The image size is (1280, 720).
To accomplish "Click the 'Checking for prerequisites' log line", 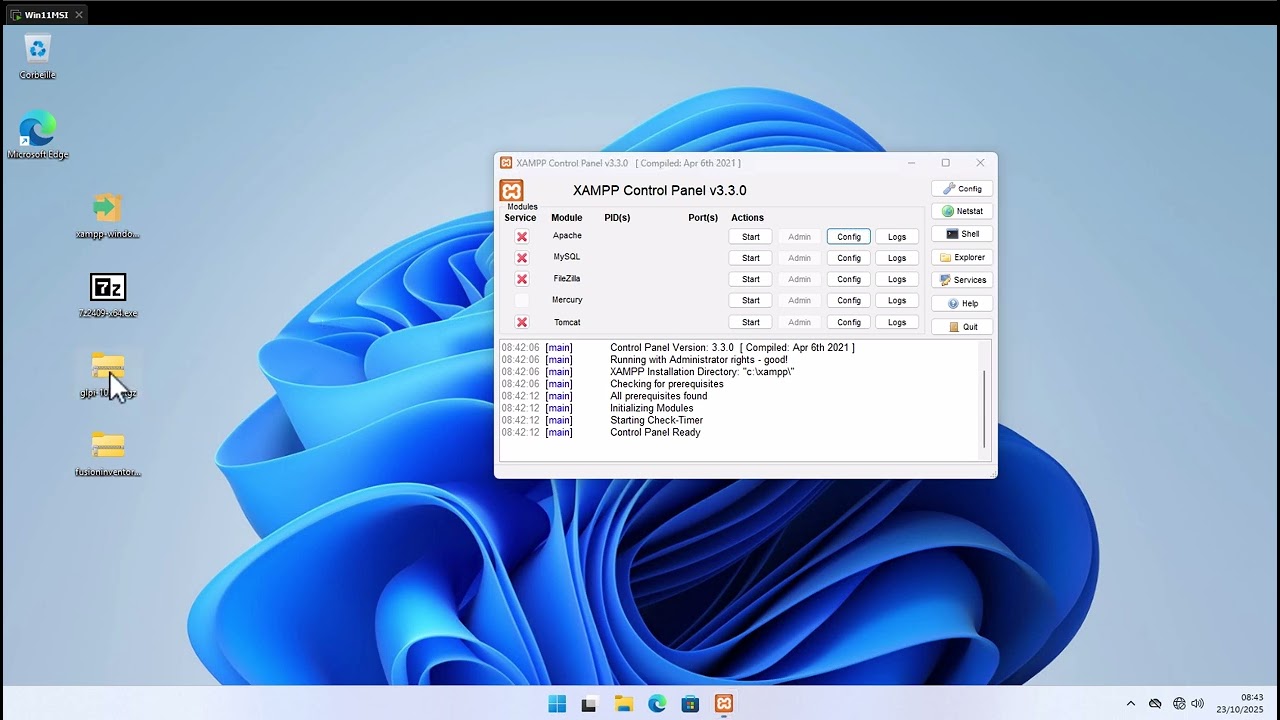I will (x=666, y=384).
